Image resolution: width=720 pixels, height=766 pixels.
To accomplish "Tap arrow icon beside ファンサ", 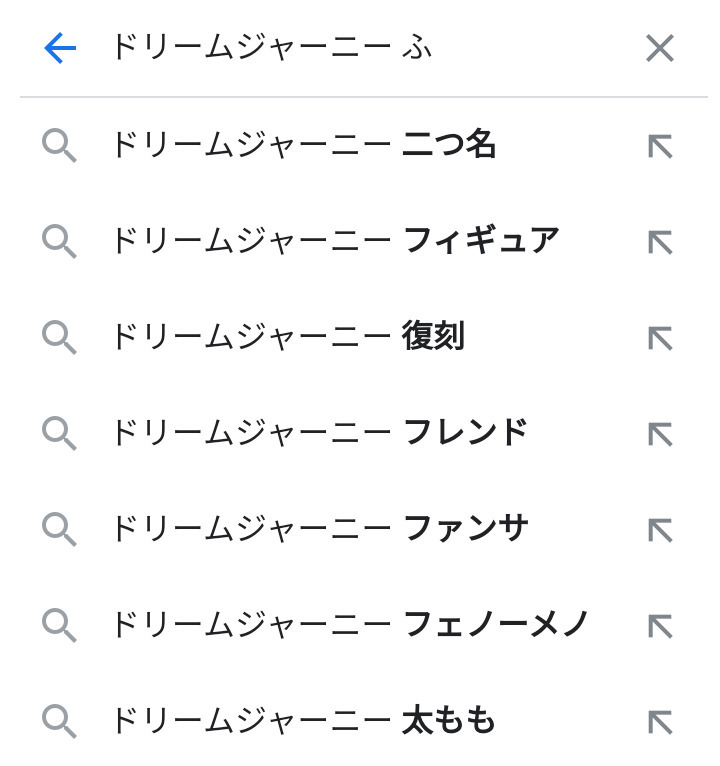I will click(659, 529).
